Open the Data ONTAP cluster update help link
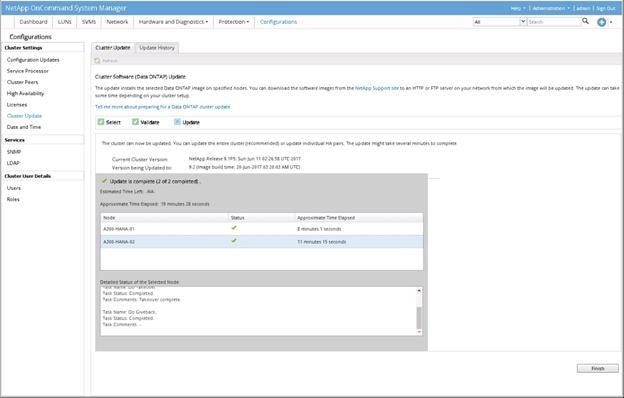Image resolution: width=624 pixels, height=398 pixels. coord(163,107)
